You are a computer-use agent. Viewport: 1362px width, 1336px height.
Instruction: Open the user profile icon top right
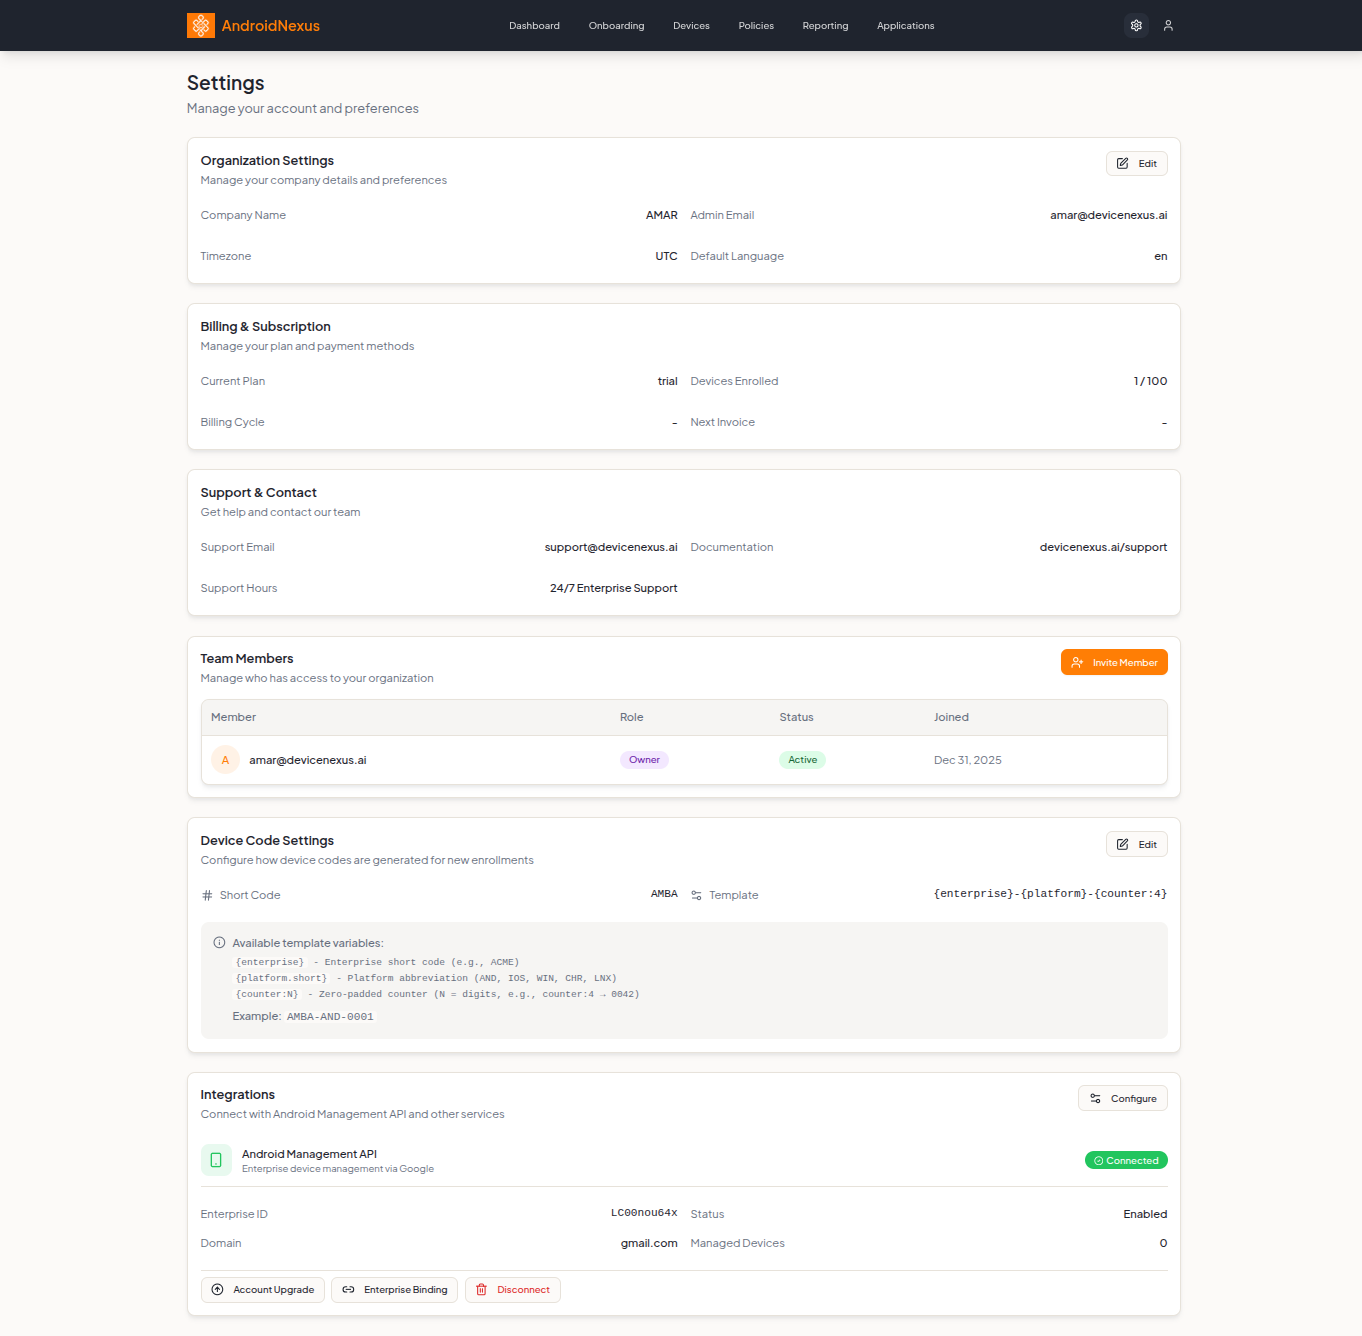(x=1168, y=25)
